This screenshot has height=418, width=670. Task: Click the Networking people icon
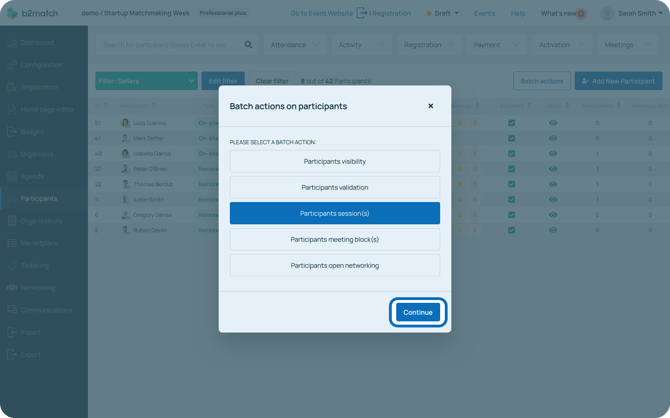(12, 288)
